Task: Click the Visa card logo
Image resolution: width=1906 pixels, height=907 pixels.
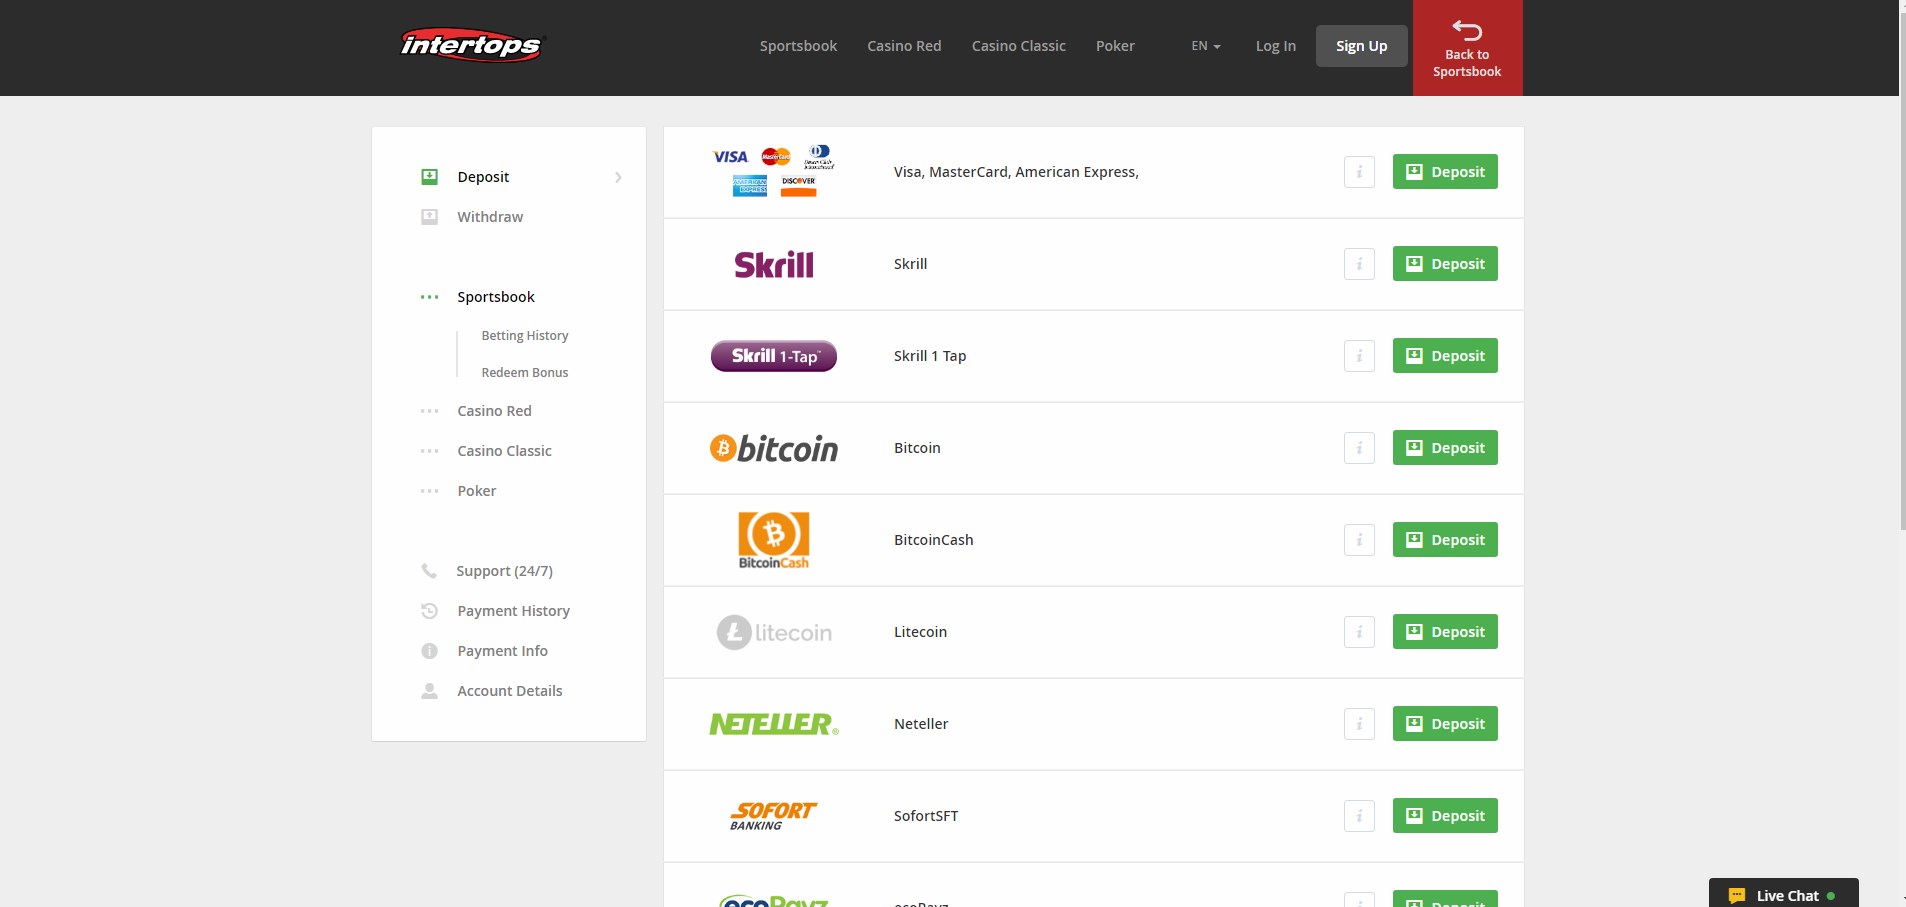Action: click(x=730, y=157)
